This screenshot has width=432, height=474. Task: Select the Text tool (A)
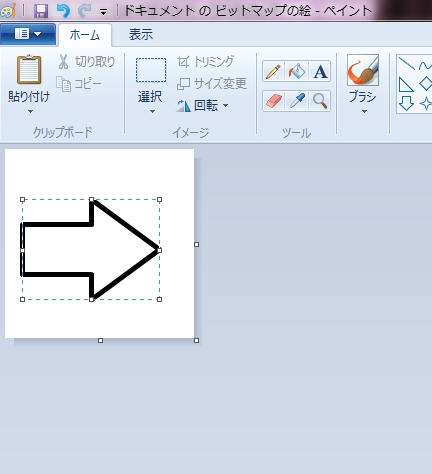(320, 71)
